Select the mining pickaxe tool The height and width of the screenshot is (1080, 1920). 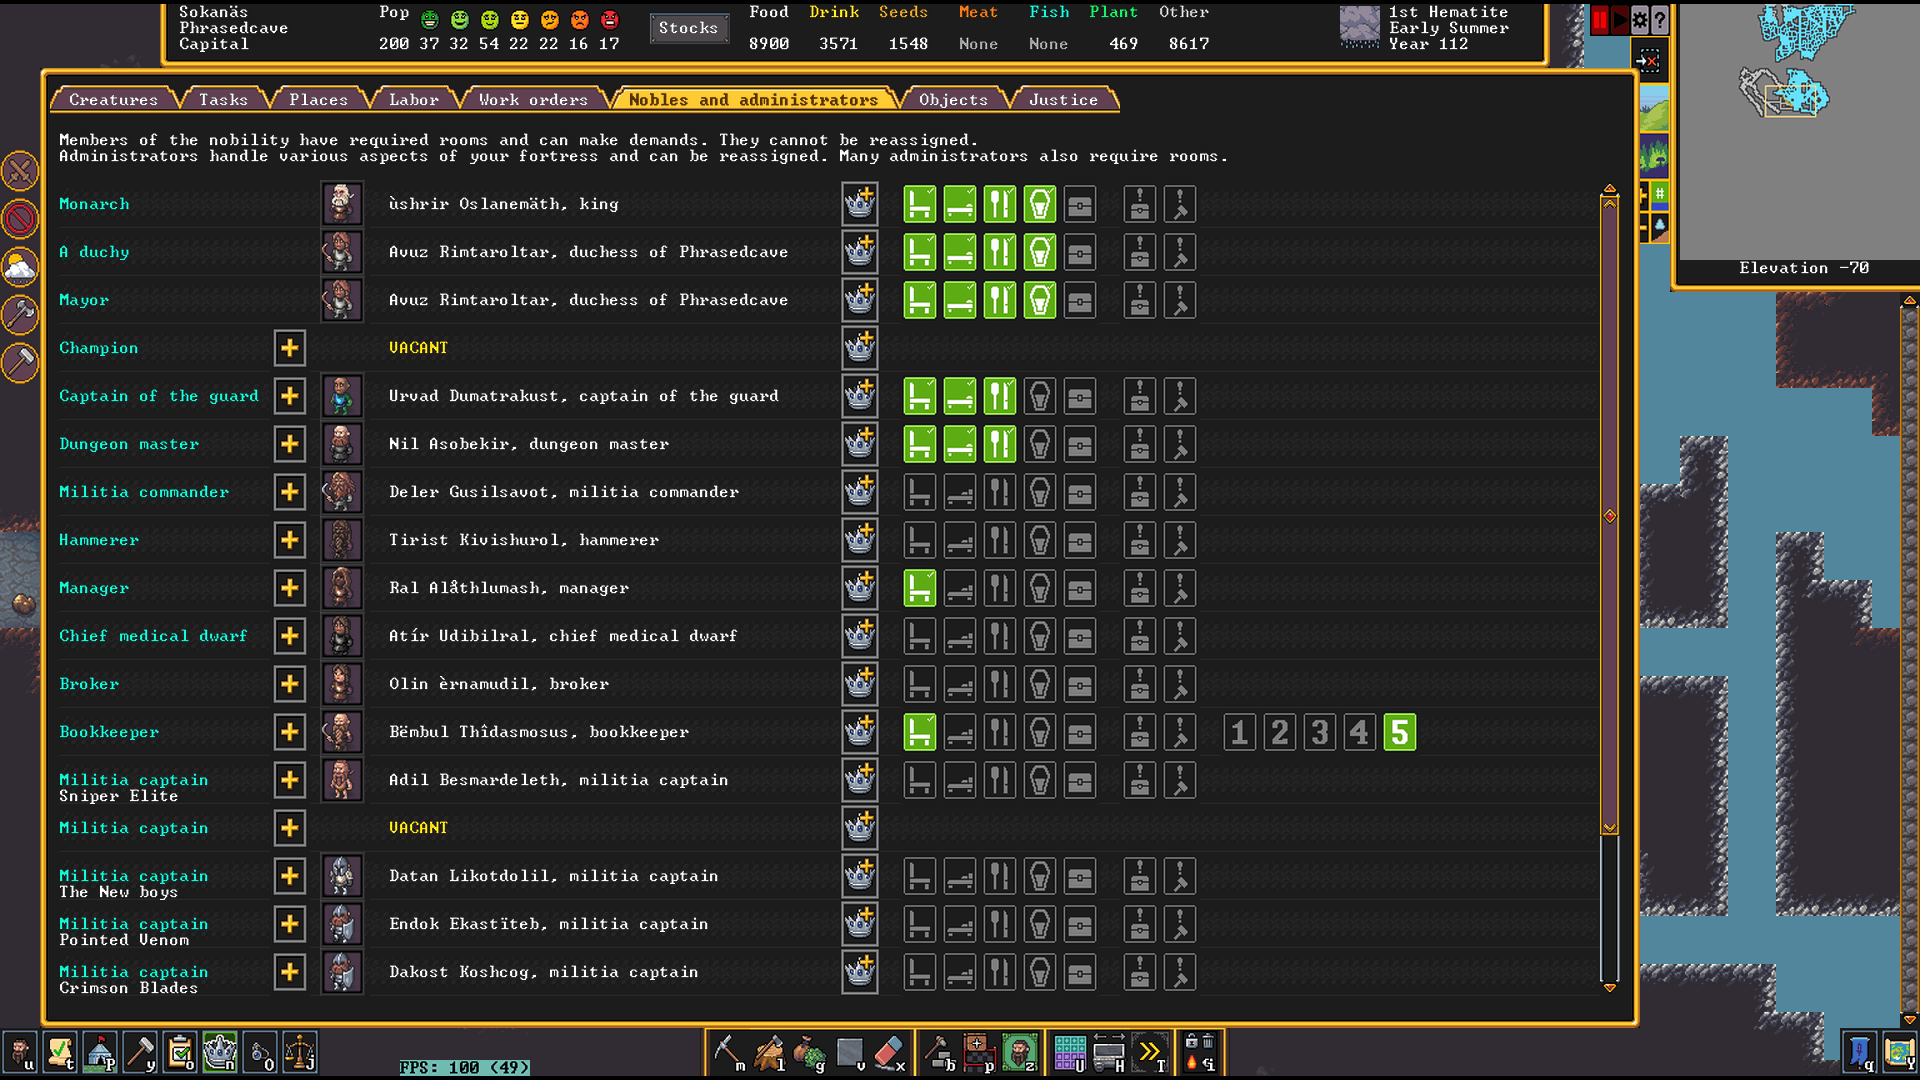728,1053
